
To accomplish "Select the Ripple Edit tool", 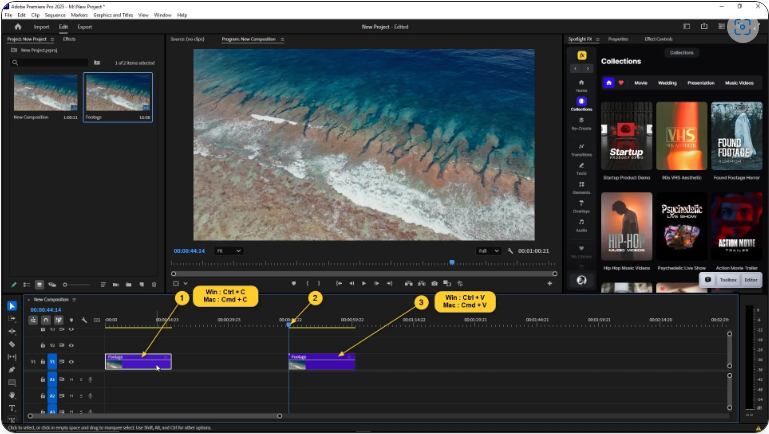I will 12,332.
